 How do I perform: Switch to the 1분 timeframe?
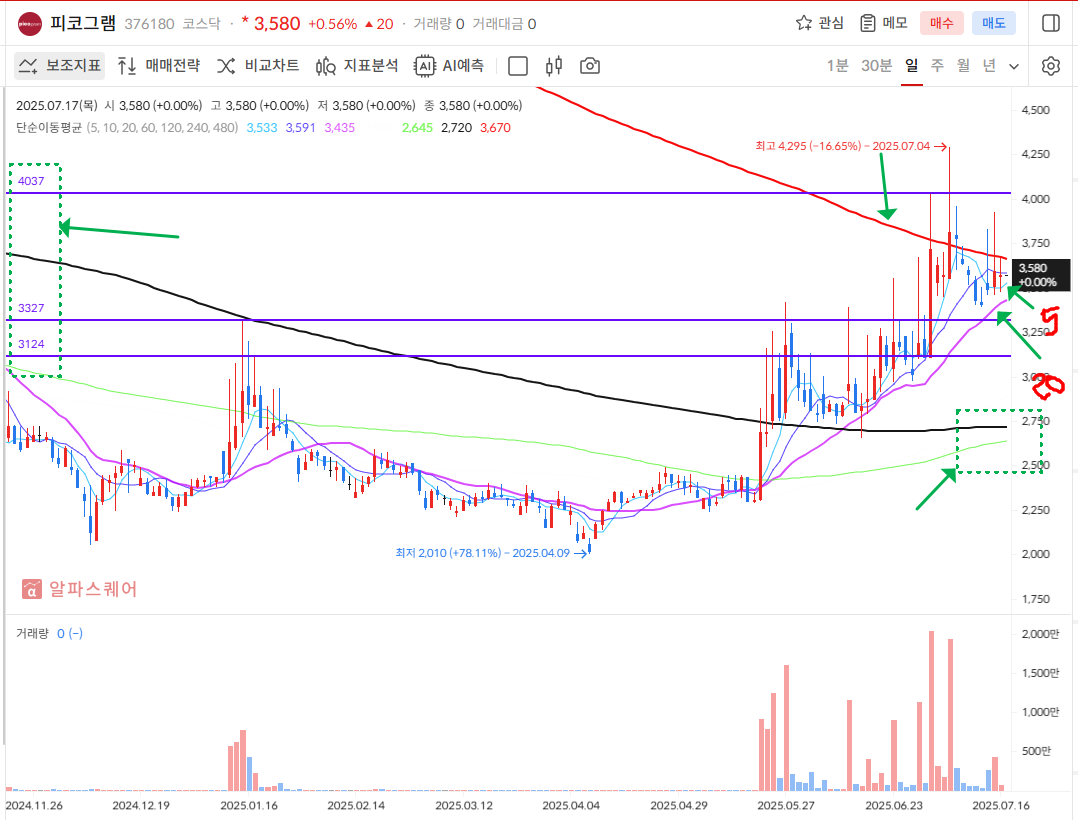[x=837, y=66]
